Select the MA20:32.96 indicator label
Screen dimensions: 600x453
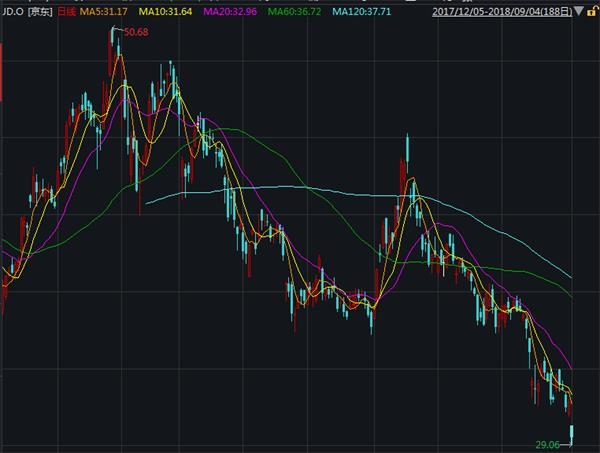point(230,12)
